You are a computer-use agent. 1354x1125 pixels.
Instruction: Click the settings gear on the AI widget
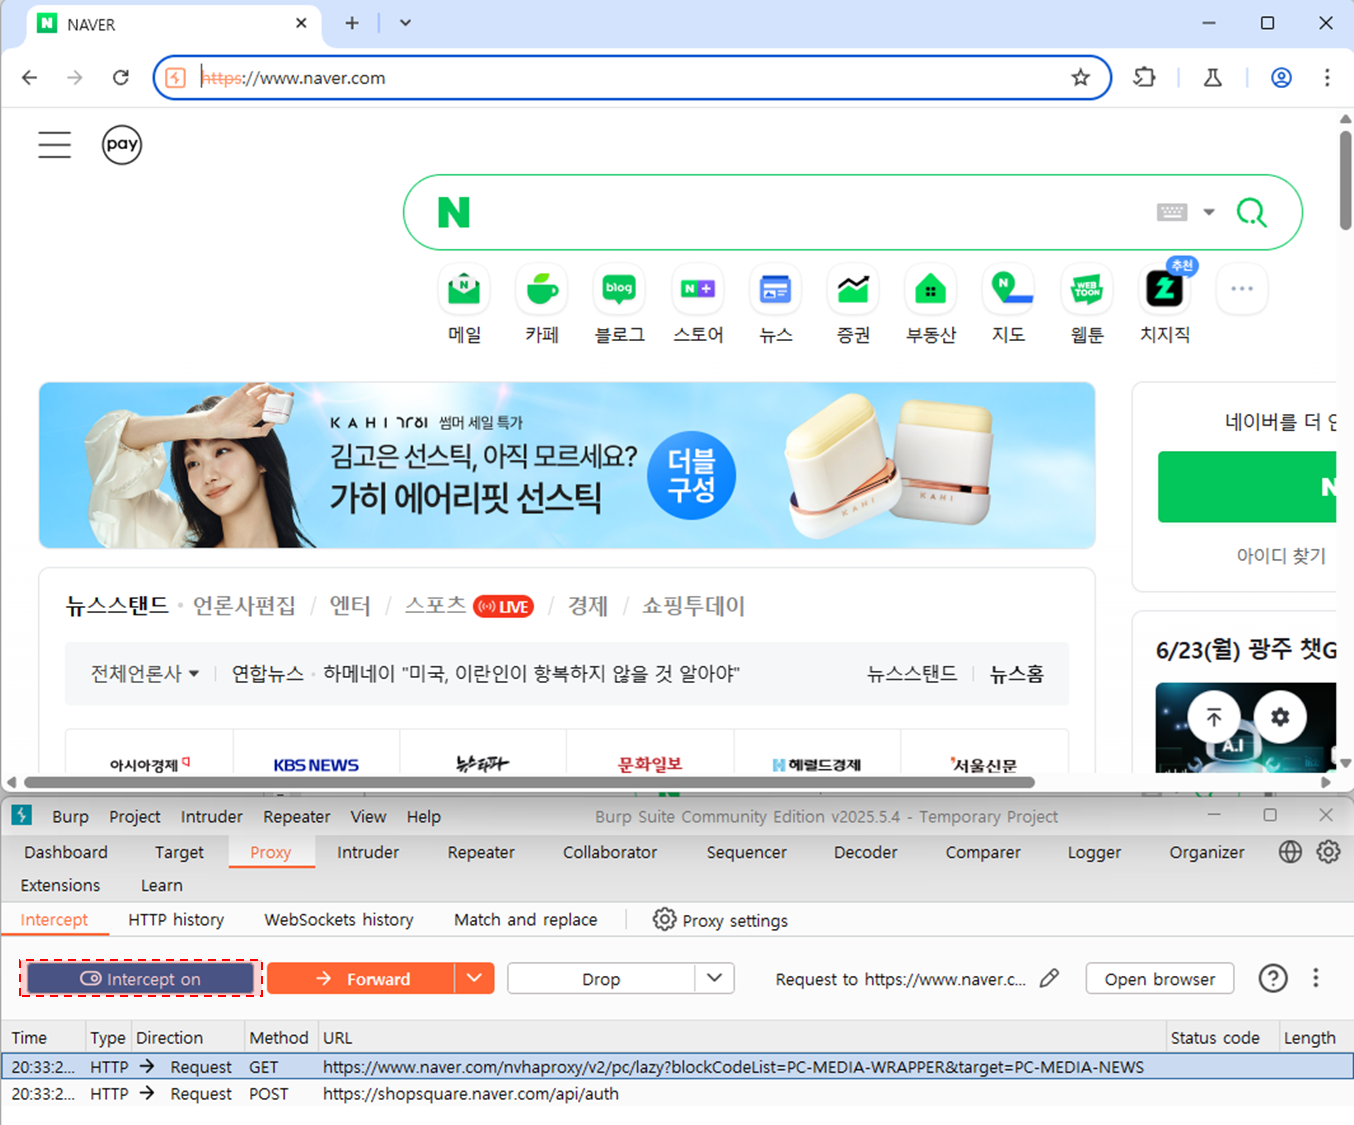tap(1280, 717)
